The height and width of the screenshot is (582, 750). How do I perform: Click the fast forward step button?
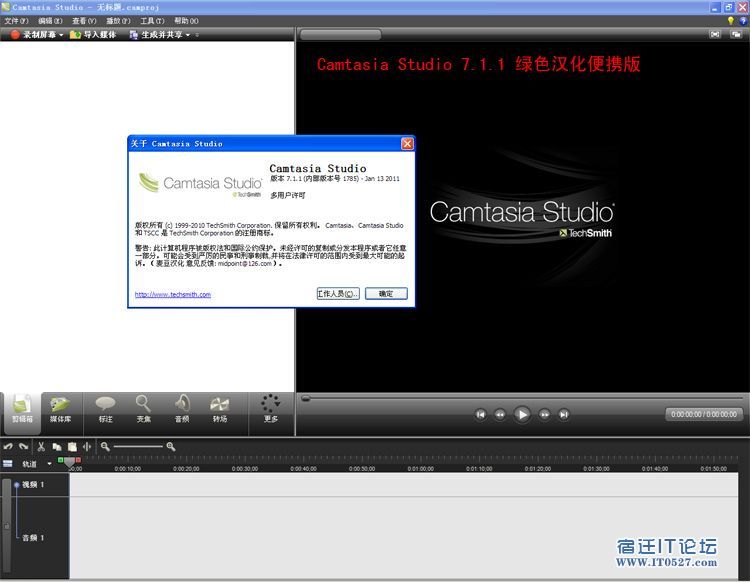tap(544, 415)
